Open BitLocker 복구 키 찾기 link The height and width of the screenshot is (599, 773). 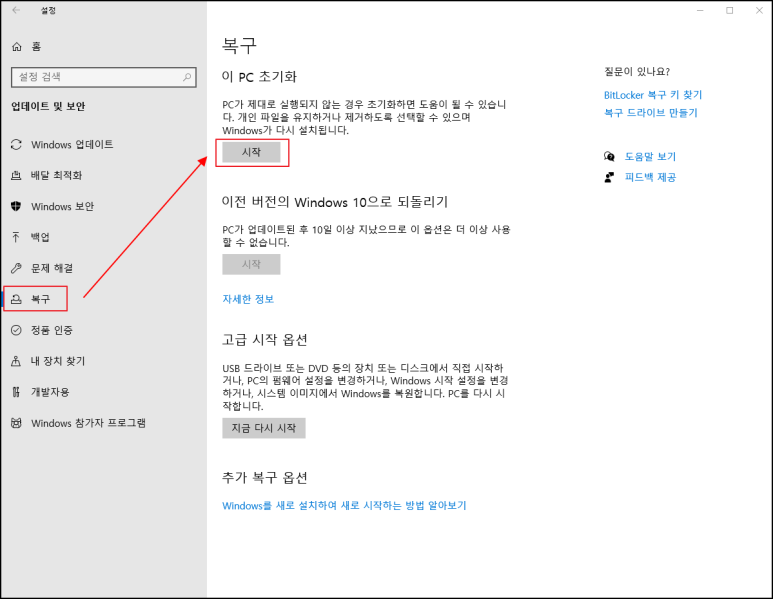(653, 95)
